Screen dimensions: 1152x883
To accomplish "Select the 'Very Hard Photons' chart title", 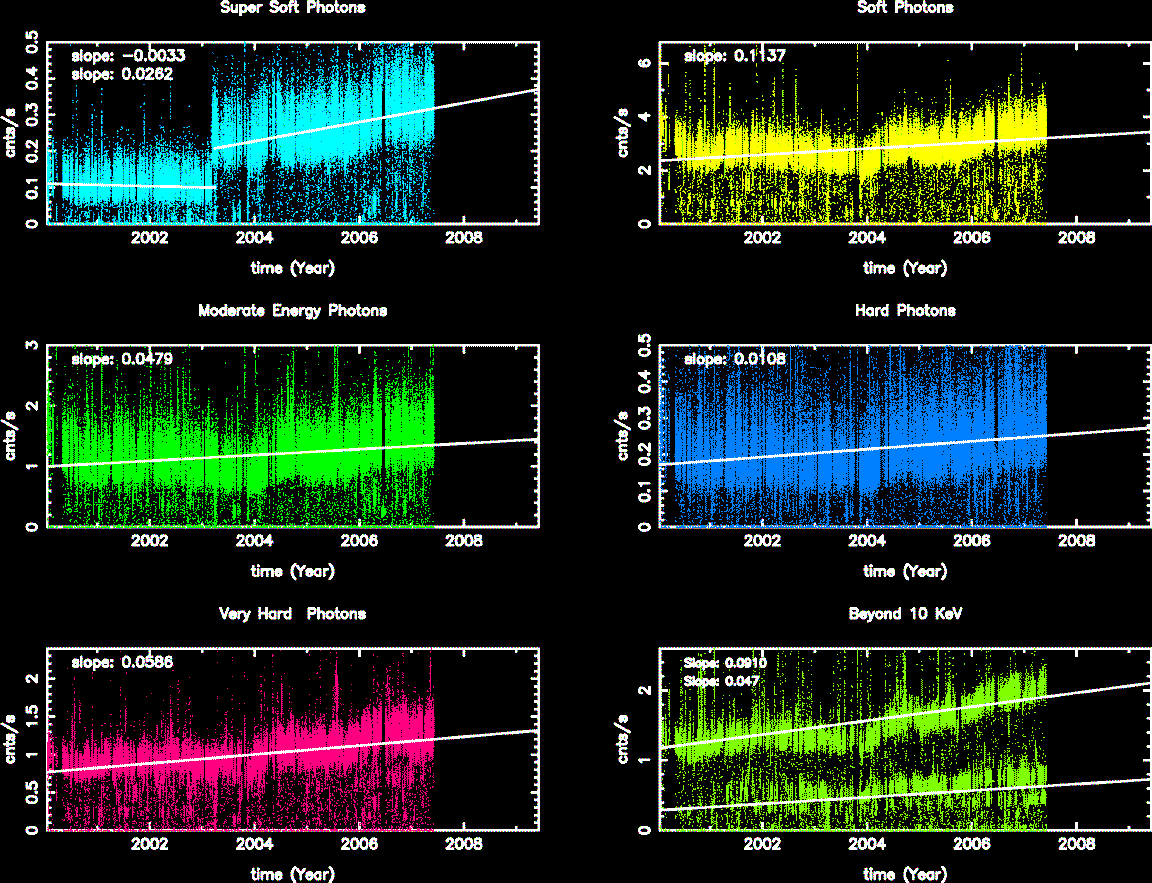I will (292, 614).
